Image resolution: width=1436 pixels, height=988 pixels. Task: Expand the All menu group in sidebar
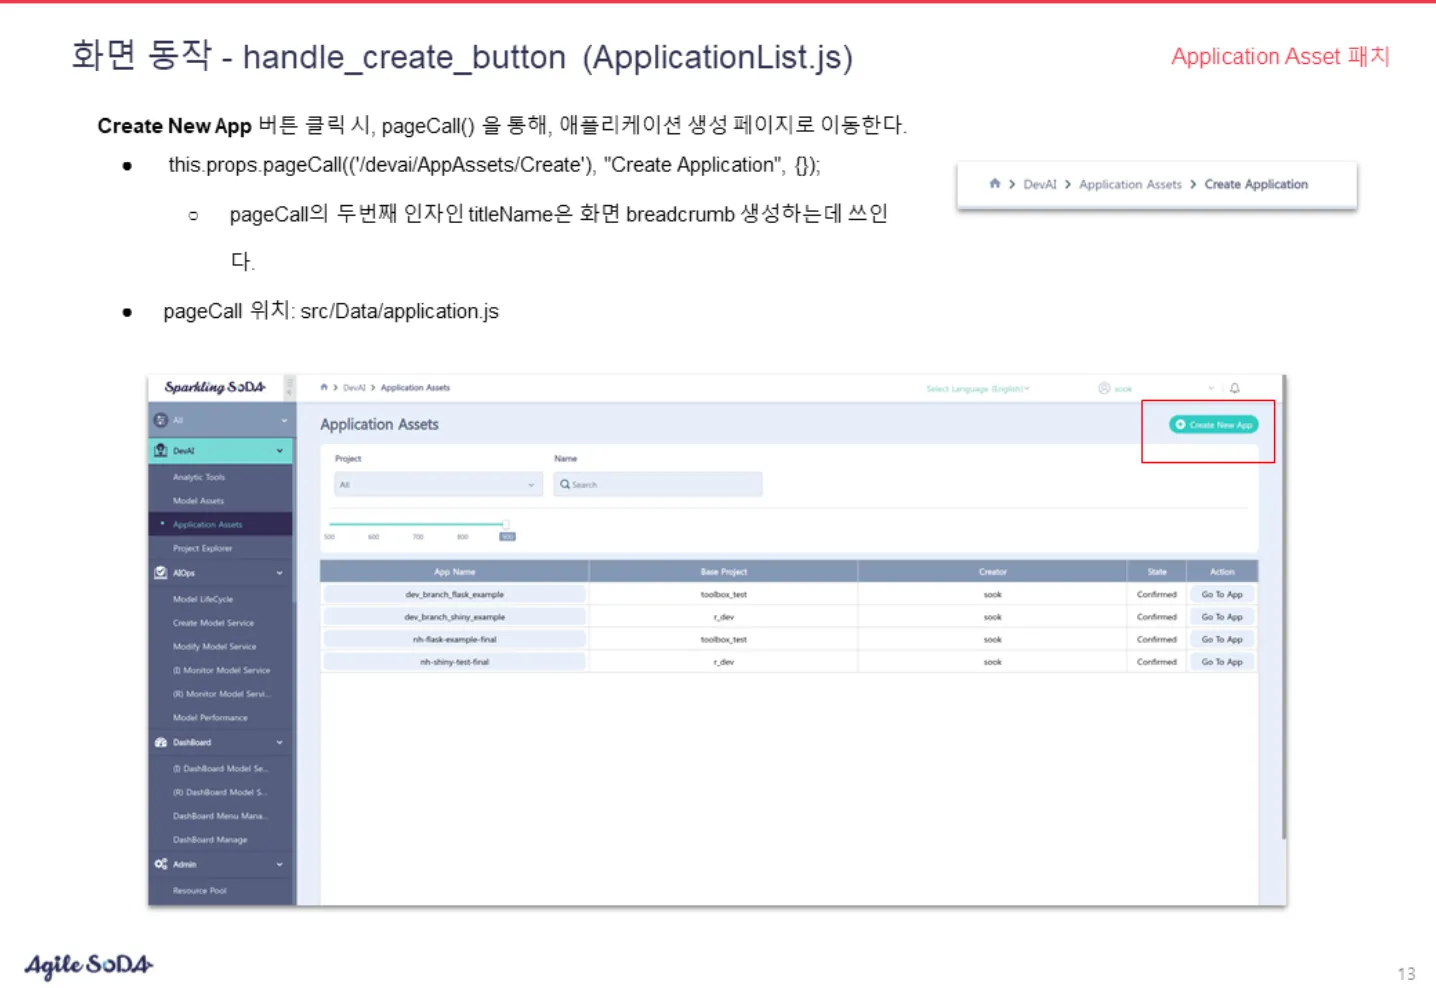222,420
